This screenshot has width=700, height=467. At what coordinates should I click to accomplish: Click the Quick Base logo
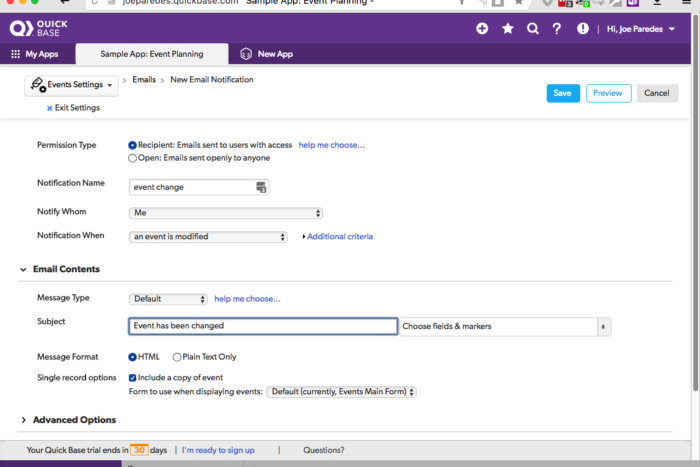coord(39,28)
